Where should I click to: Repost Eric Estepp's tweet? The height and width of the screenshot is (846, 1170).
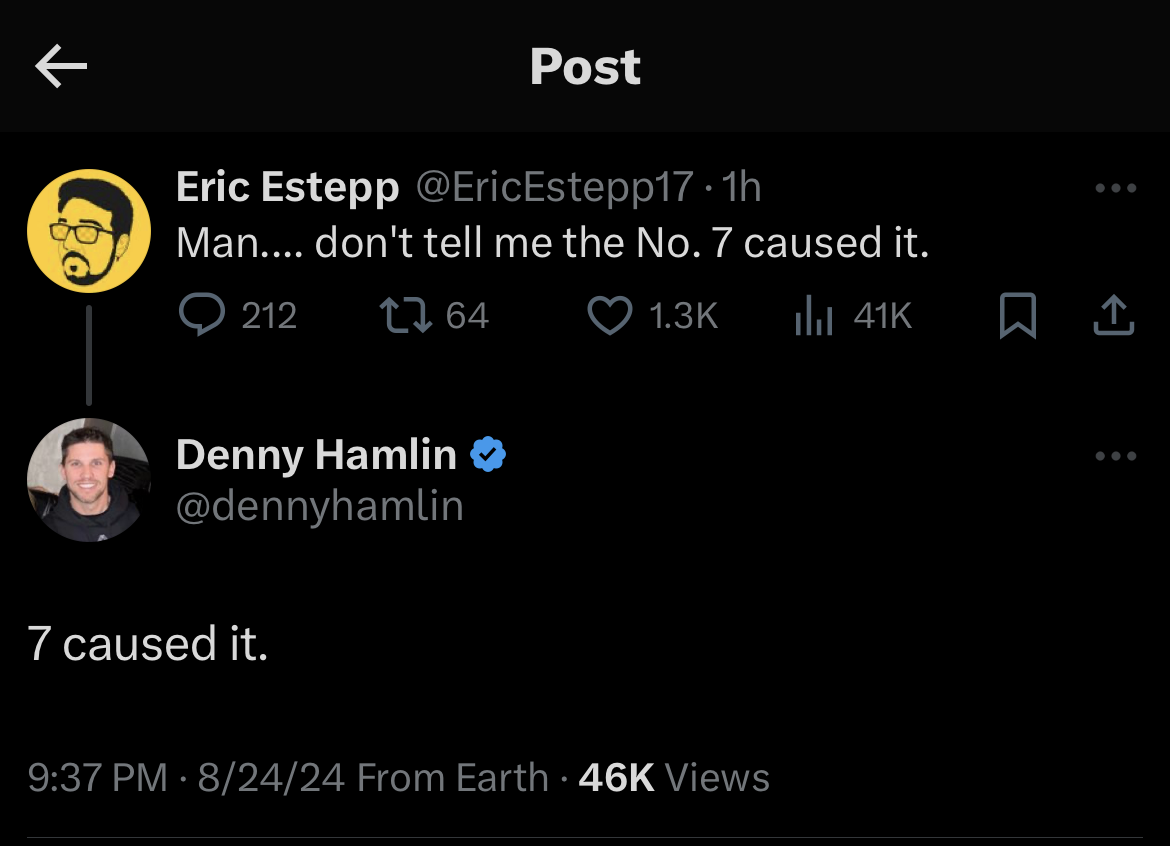[x=405, y=316]
